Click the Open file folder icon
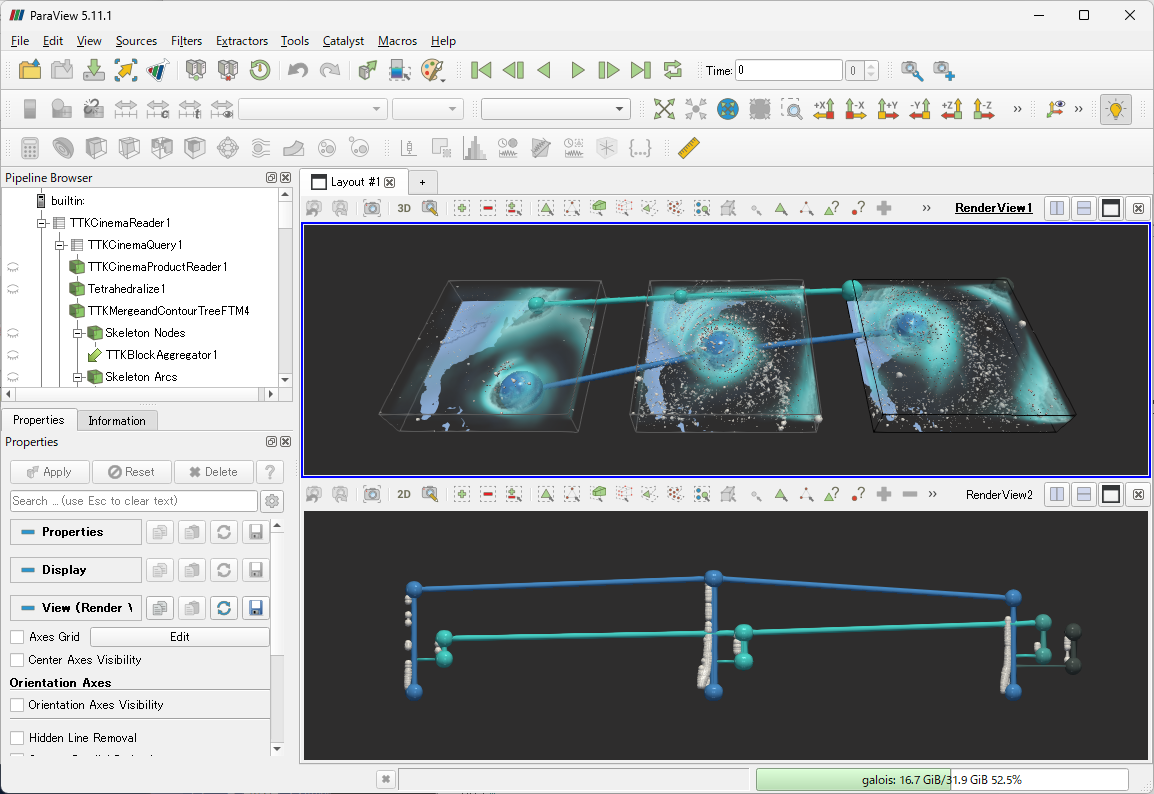This screenshot has height=794, width=1154. (30, 70)
